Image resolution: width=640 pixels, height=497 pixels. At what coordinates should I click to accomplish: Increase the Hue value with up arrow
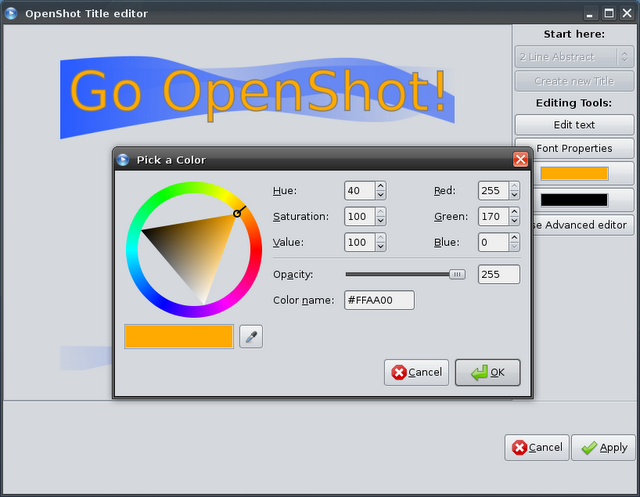coord(380,186)
